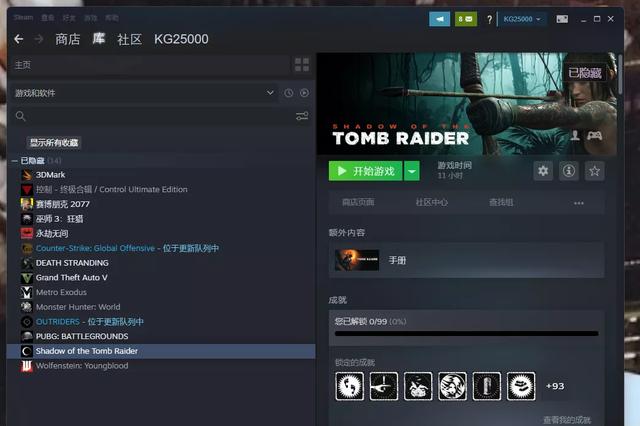Screen dimensions: 640x426
Task: Open the 社区 community tab
Action: tap(129, 39)
